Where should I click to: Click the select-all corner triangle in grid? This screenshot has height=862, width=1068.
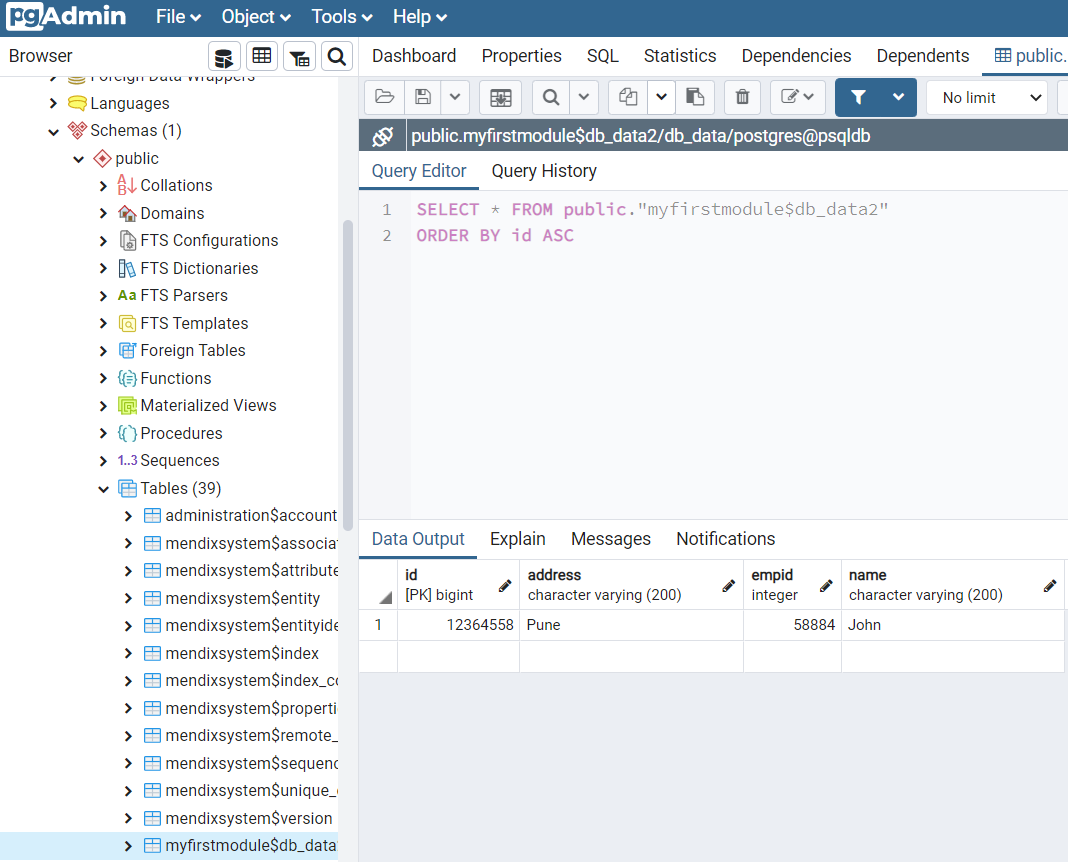point(386,597)
